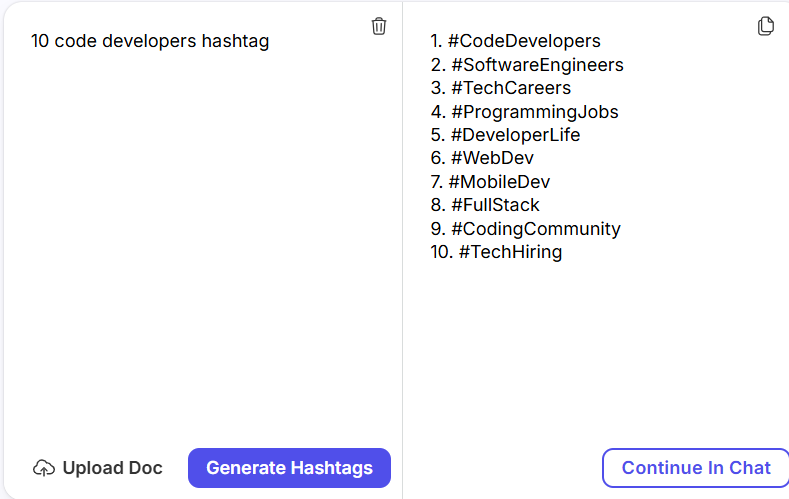Click the #ProgrammingJobs hashtag
Image resolution: width=789 pixels, height=499 pixels.
click(x=534, y=112)
